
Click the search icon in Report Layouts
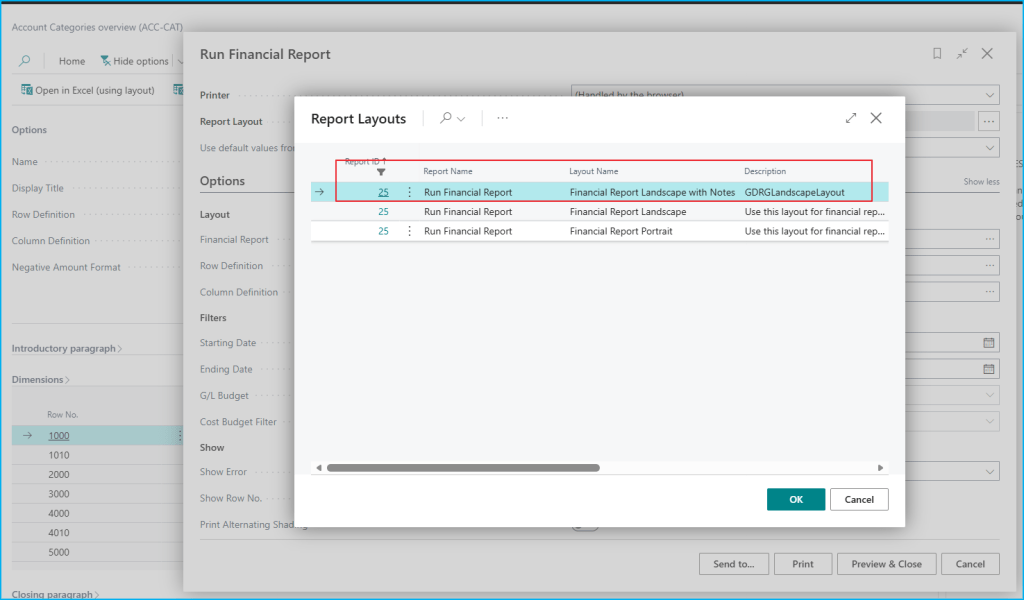point(446,118)
